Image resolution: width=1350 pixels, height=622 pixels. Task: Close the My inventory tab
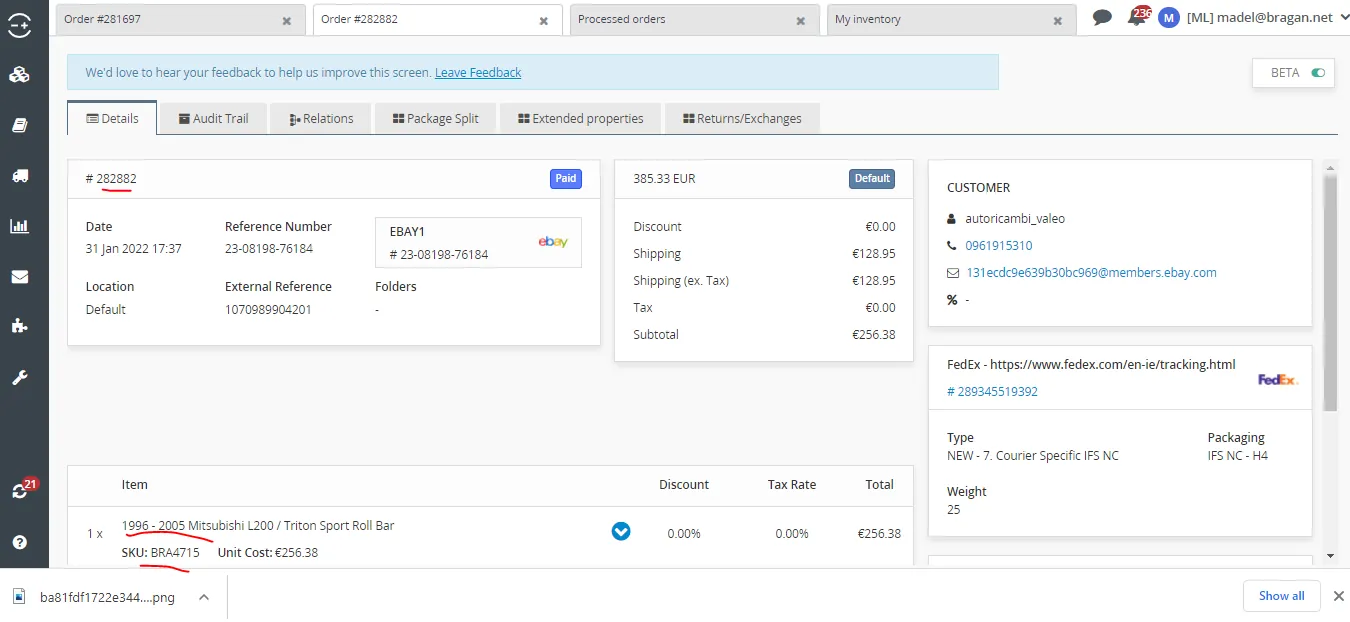pos(1058,20)
